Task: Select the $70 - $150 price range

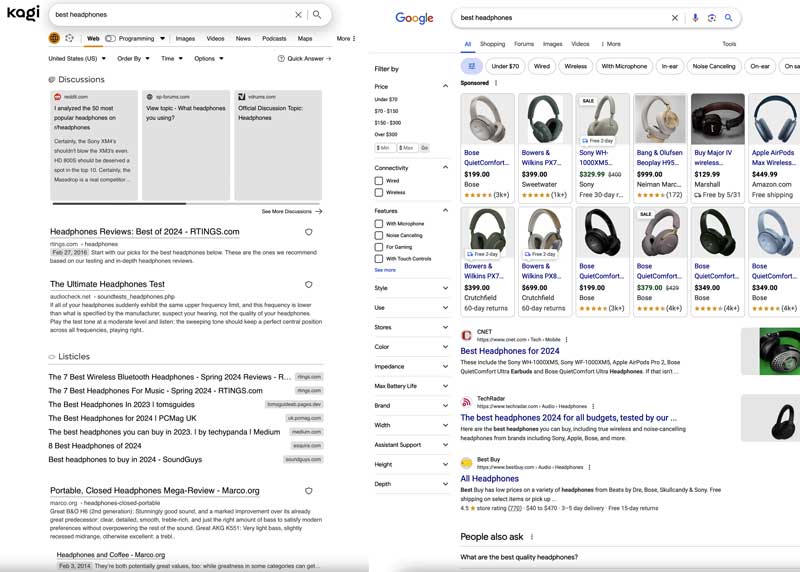Action: click(x=386, y=111)
